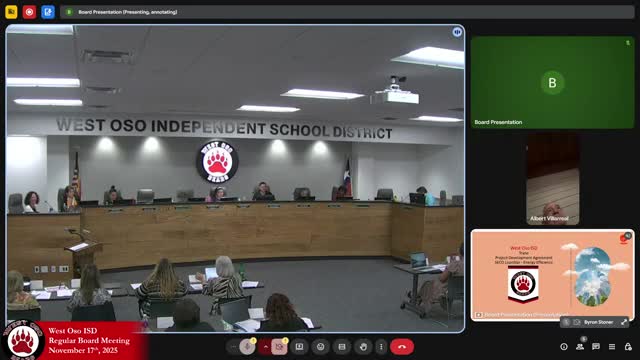Click the present screen button
Viewport: 640px width, 360px height.
[299, 347]
